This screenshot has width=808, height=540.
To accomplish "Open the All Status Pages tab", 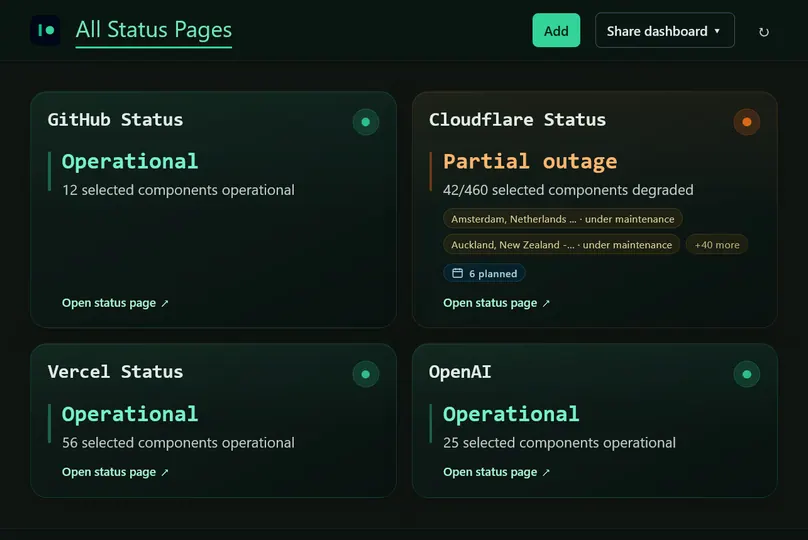I will 154,30.
